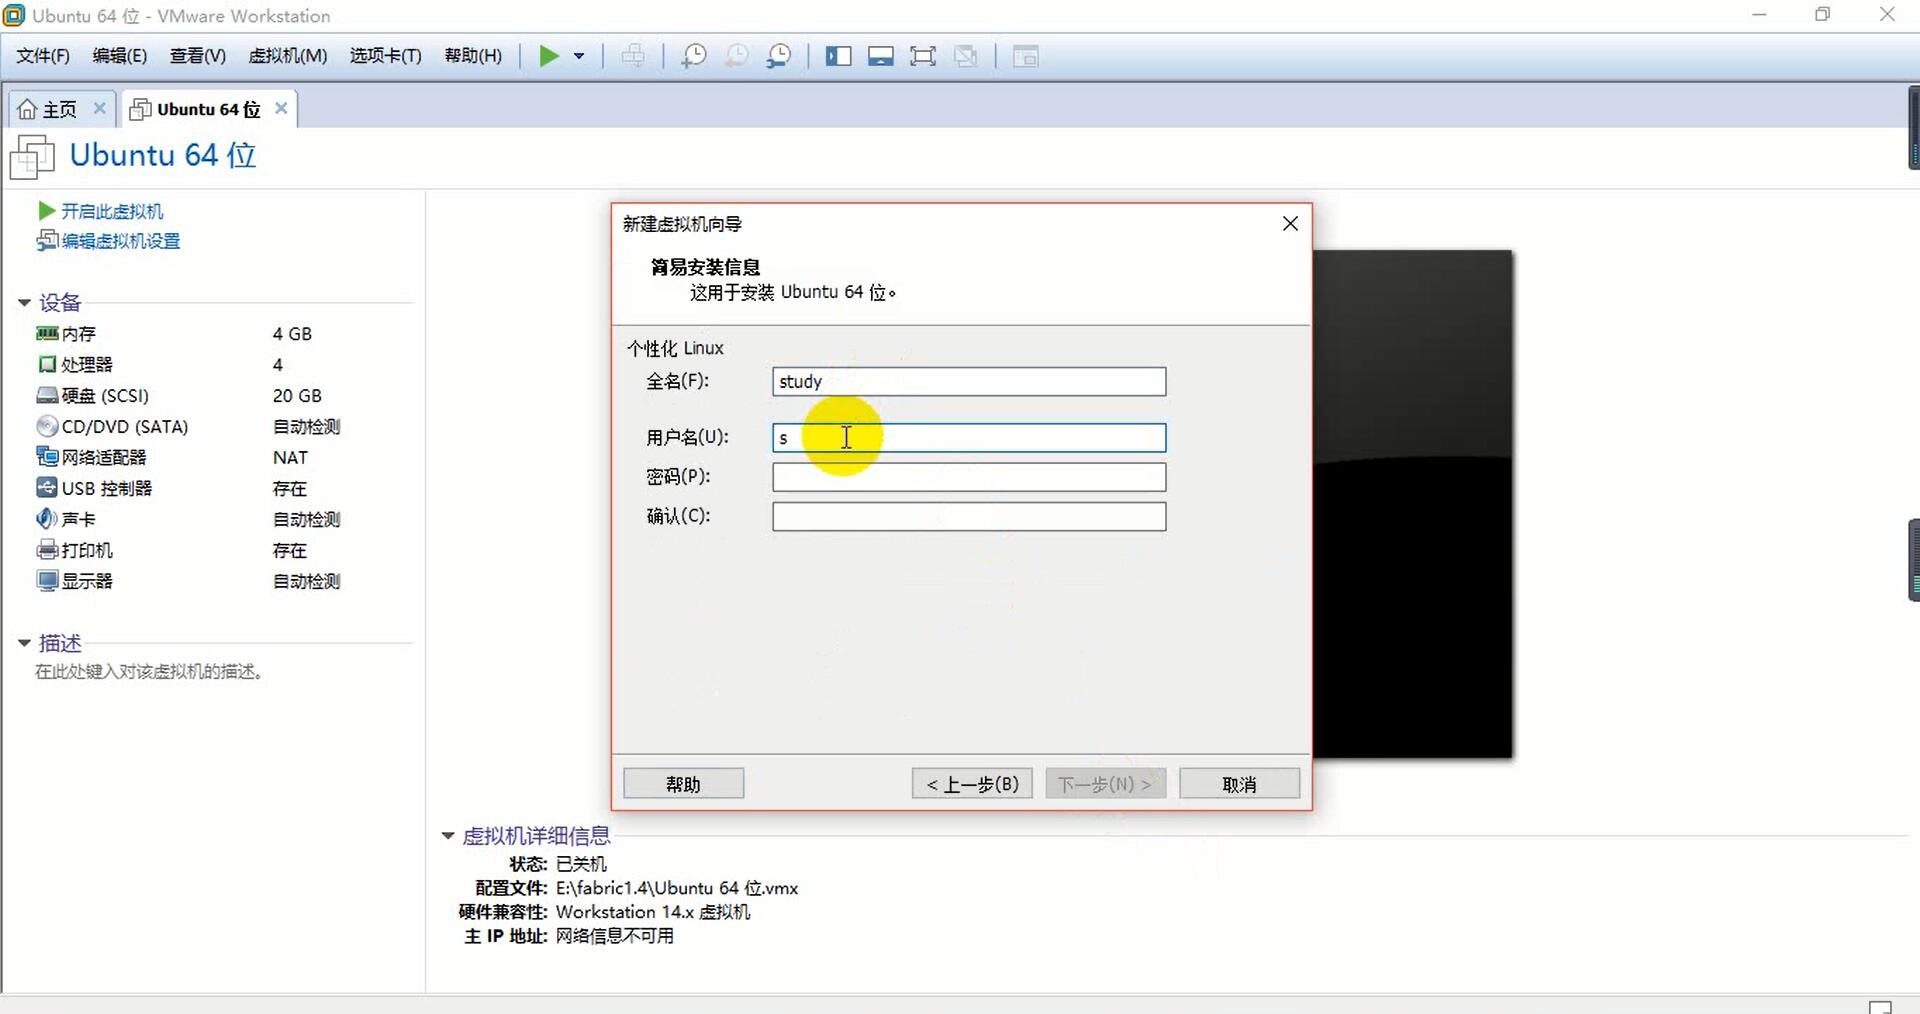The image size is (1920, 1014).
Task: Click the send Ctrl+Alt+Del toolbar icon
Action: pos(633,56)
